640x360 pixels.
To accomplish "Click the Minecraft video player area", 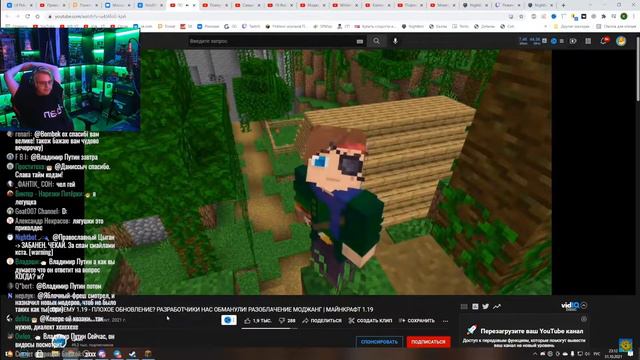I will click(x=318, y=171).
